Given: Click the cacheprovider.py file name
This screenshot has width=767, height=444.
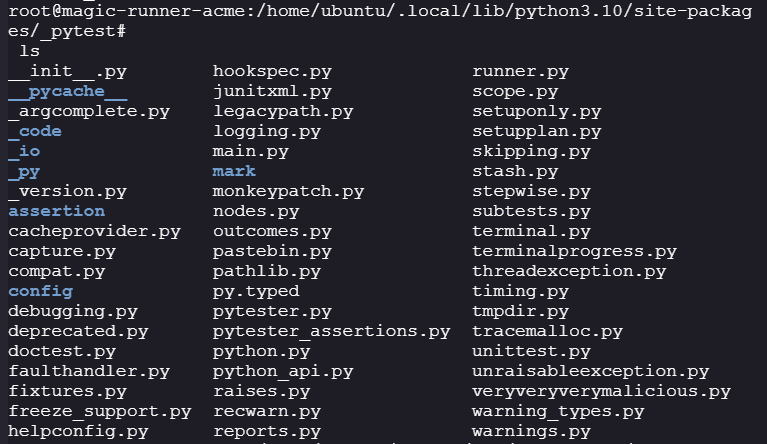Looking at the screenshot, I should coord(94,231).
